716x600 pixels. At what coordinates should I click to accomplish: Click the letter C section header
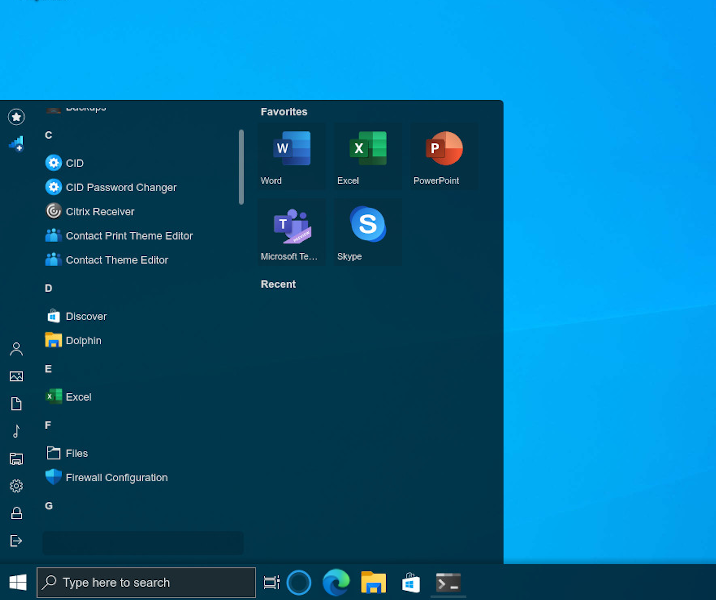click(x=49, y=136)
